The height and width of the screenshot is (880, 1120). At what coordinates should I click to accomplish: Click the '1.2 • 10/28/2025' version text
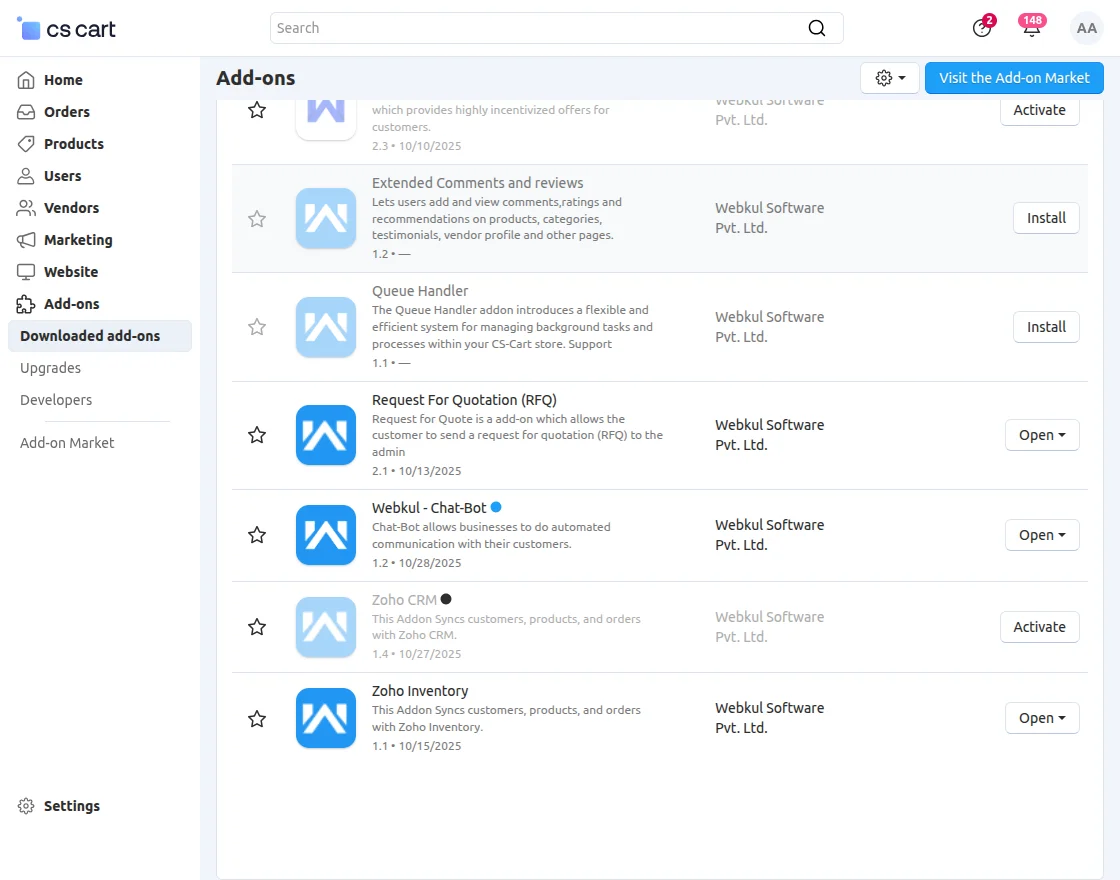pyautogui.click(x=416, y=563)
